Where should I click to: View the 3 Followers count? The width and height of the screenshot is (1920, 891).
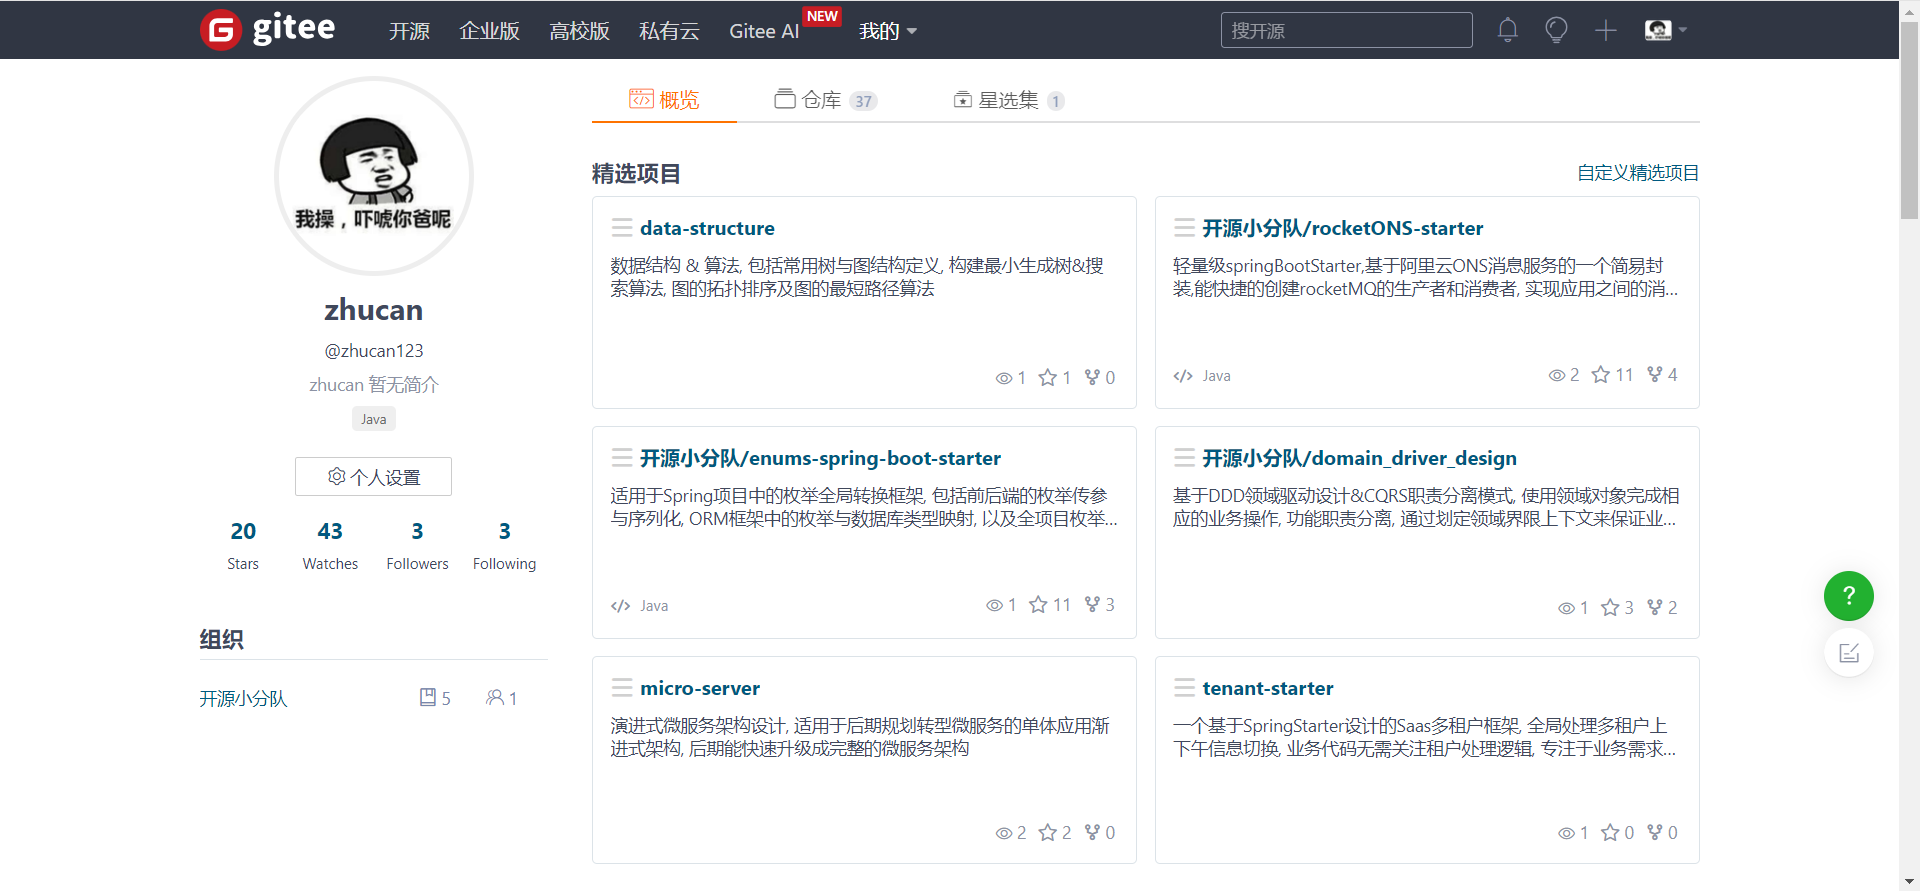click(x=417, y=545)
